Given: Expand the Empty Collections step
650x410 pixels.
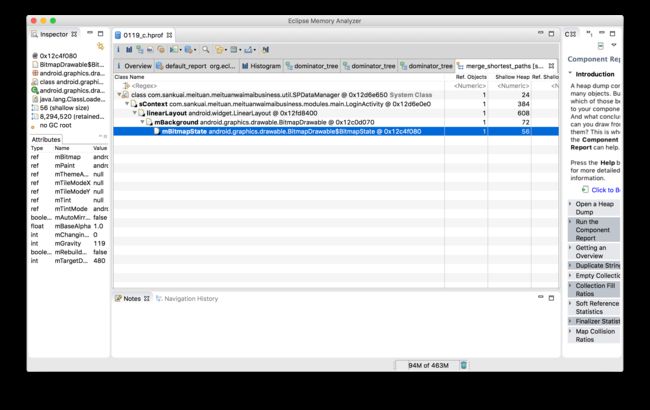Looking at the screenshot, I should [570, 275].
